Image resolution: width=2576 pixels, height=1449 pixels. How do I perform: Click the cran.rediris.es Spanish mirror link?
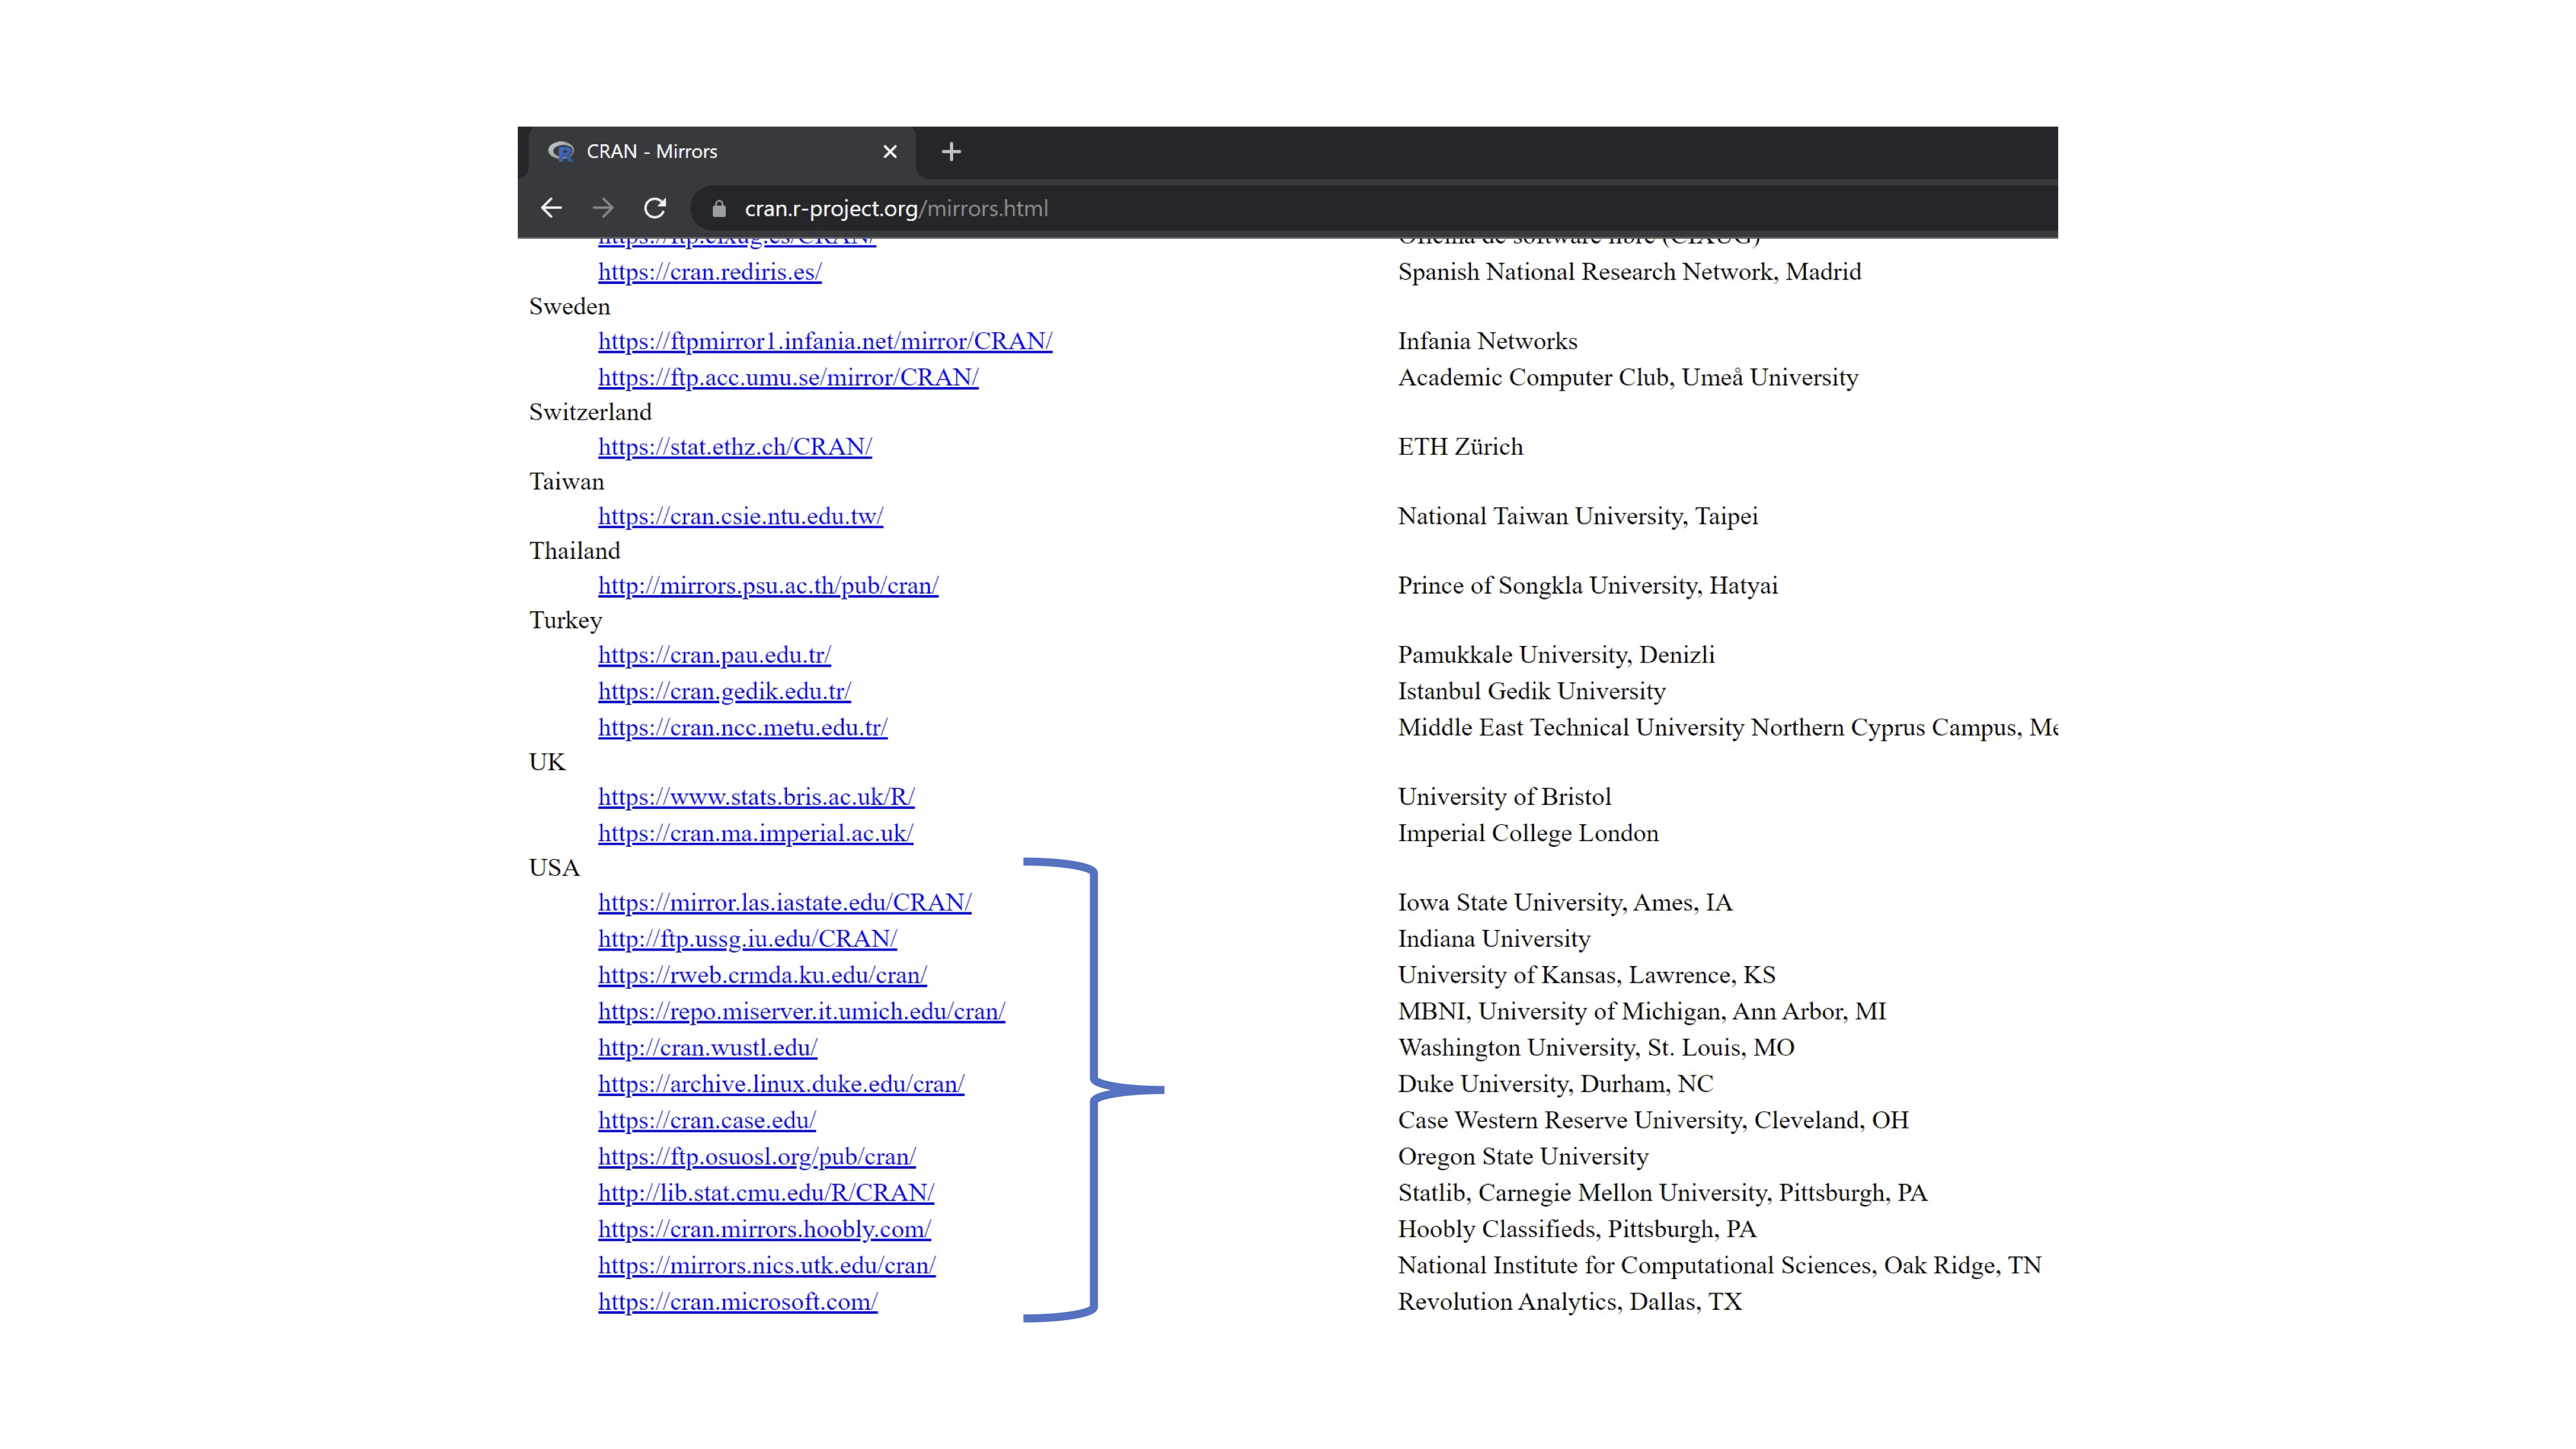[709, 272]
